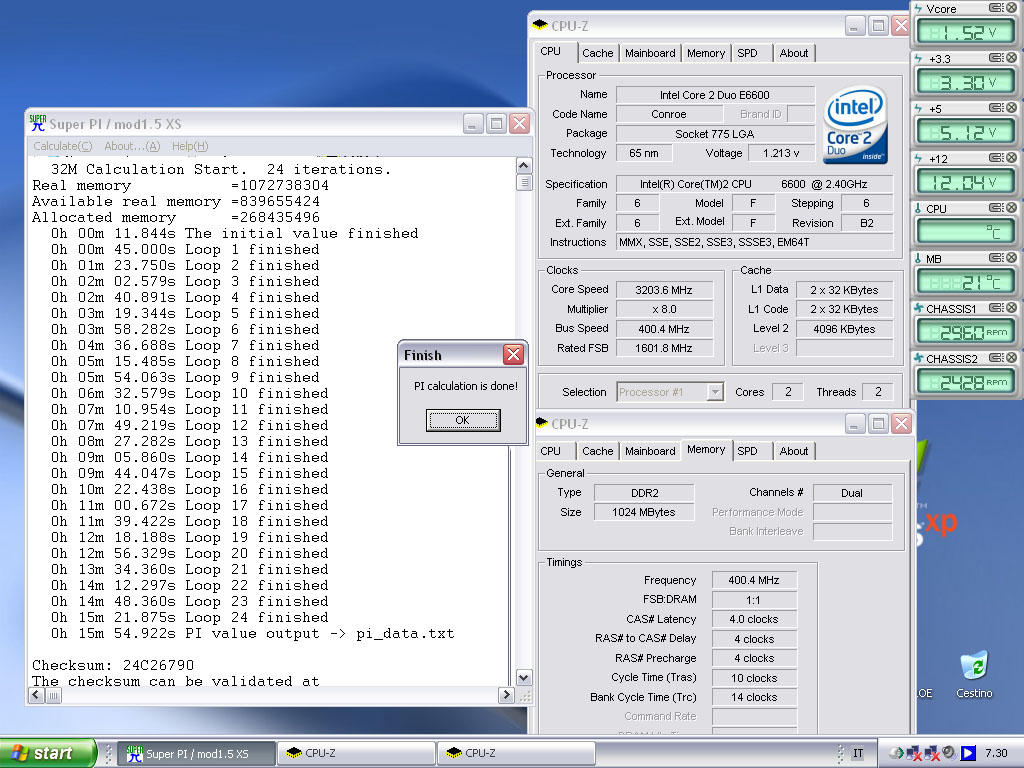Open the SPD tab in the top CPU-Z window
Viewport: 1024px width, 768px height.
[x=748, y=53]
